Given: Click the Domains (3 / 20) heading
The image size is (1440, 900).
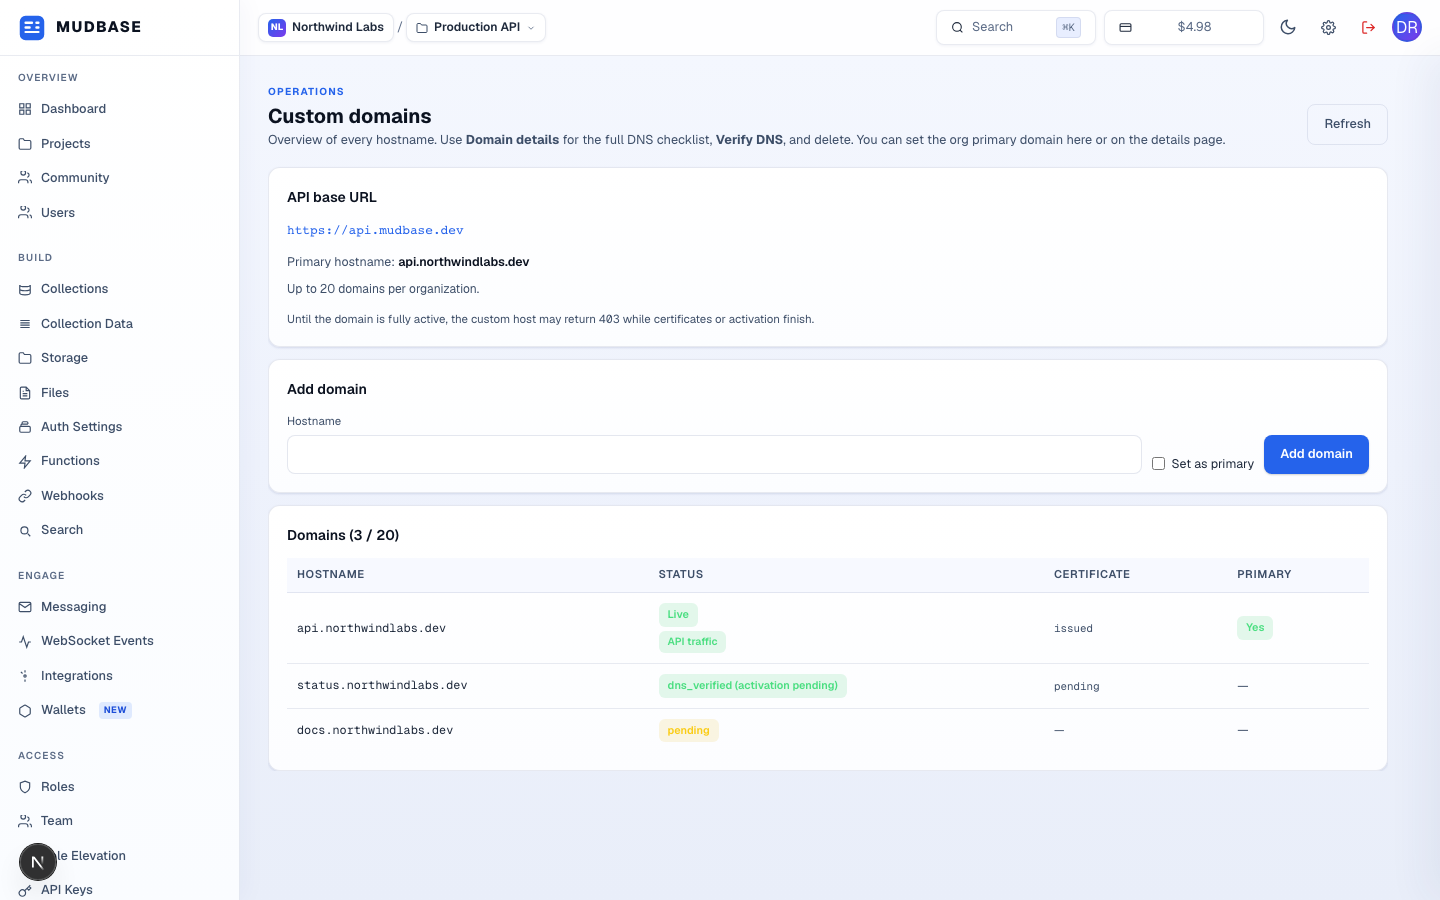Looking at the screenshot, I should 343,536.
